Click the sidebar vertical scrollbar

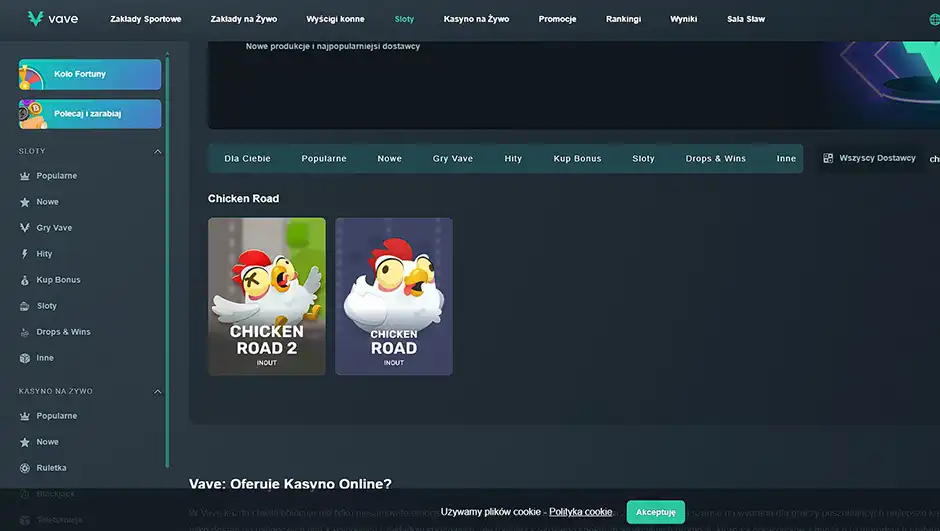click(x=167, y=261)
